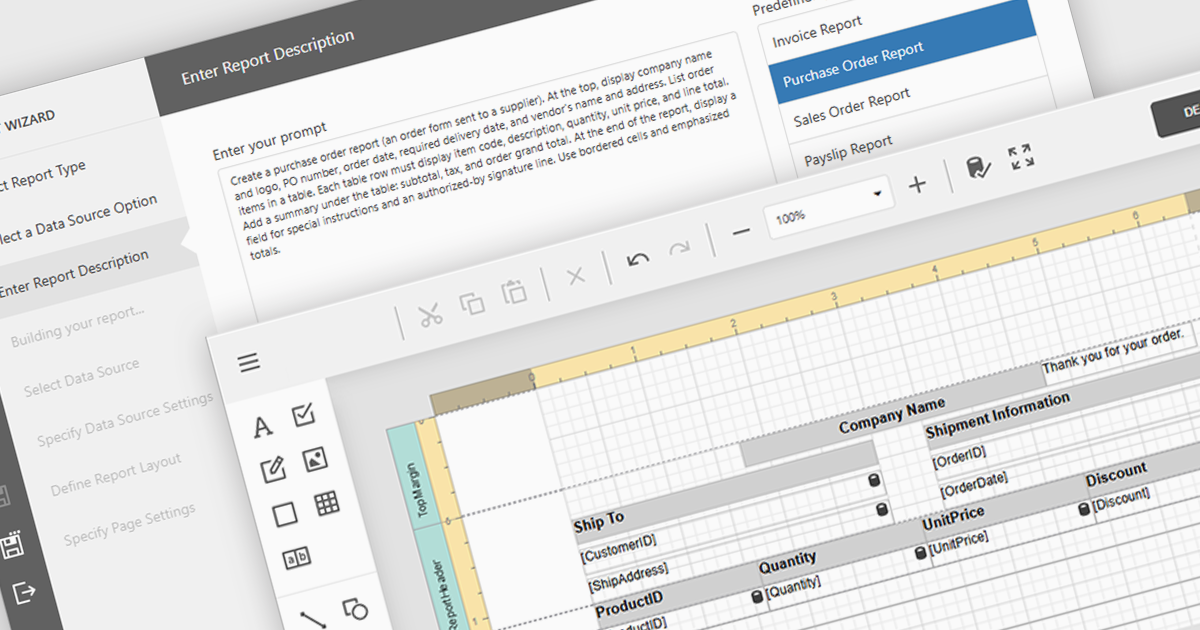The width and height of the screenshot is (1200, 630).
Task: Select the [Discount] bound field
Action: coord(1121,500)
